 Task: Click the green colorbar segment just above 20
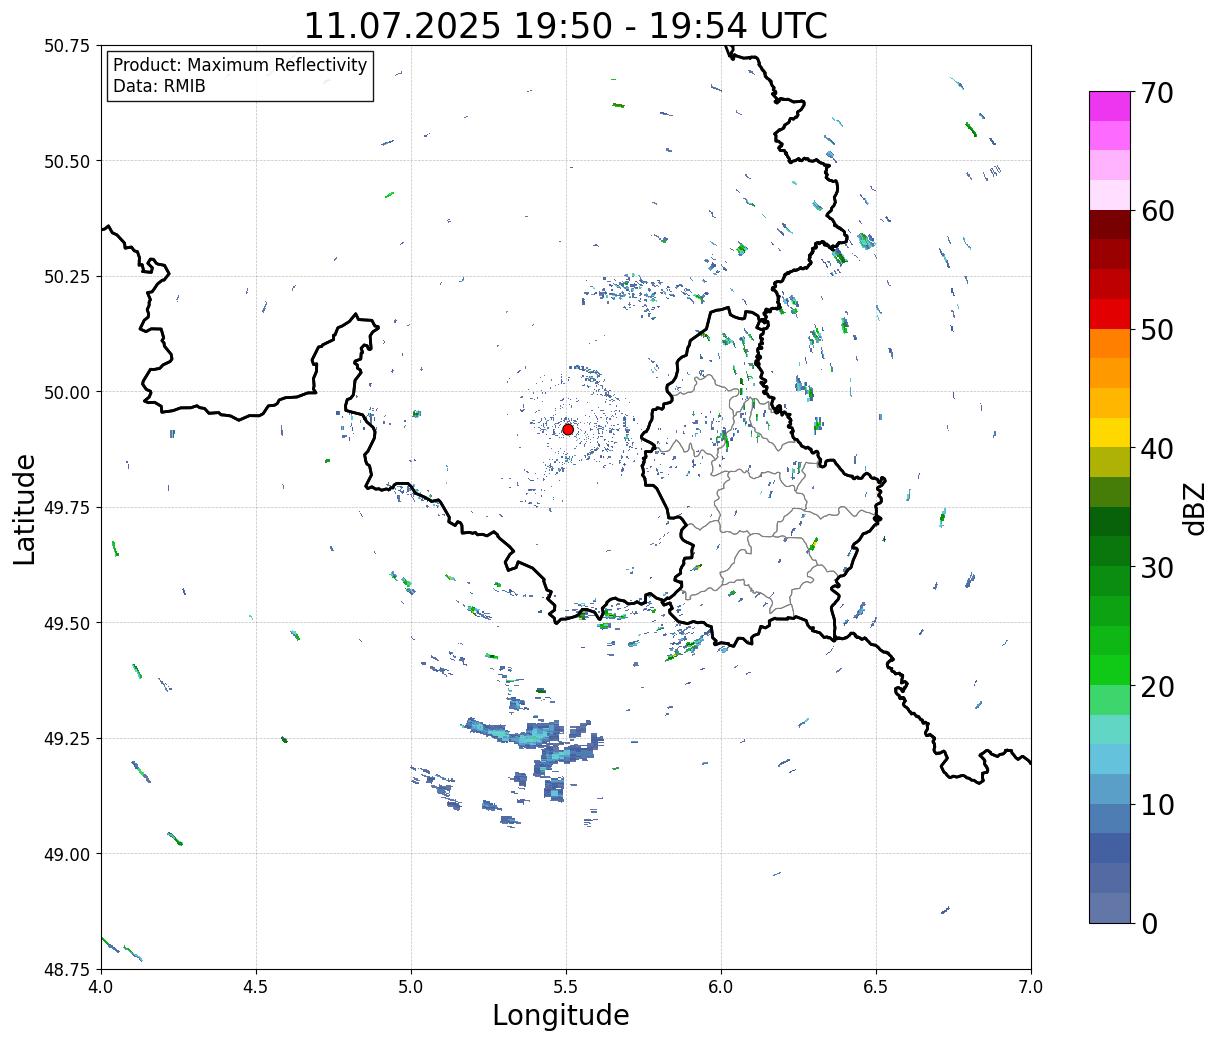1109,670
